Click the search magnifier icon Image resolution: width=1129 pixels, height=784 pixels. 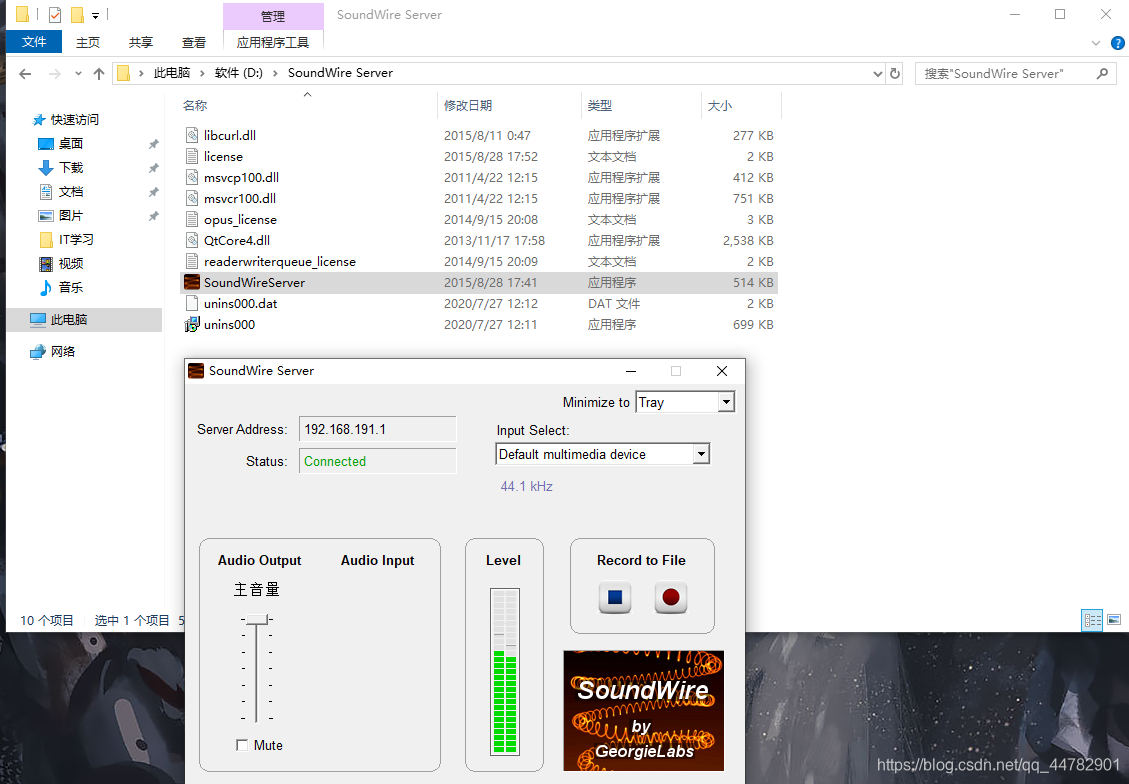[x=1102, y=73]
